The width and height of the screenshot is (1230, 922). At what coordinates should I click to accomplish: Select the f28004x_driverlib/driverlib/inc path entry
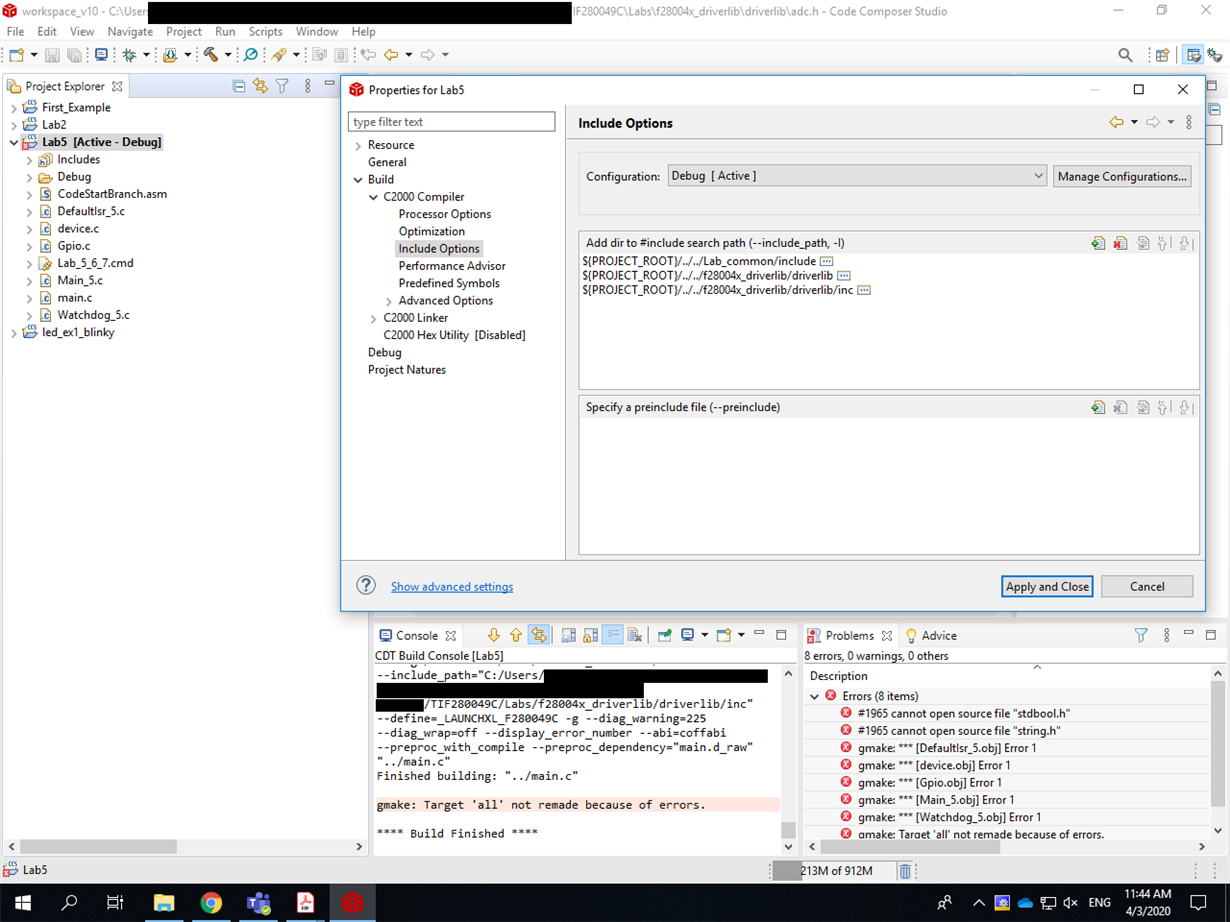point(717,290)
